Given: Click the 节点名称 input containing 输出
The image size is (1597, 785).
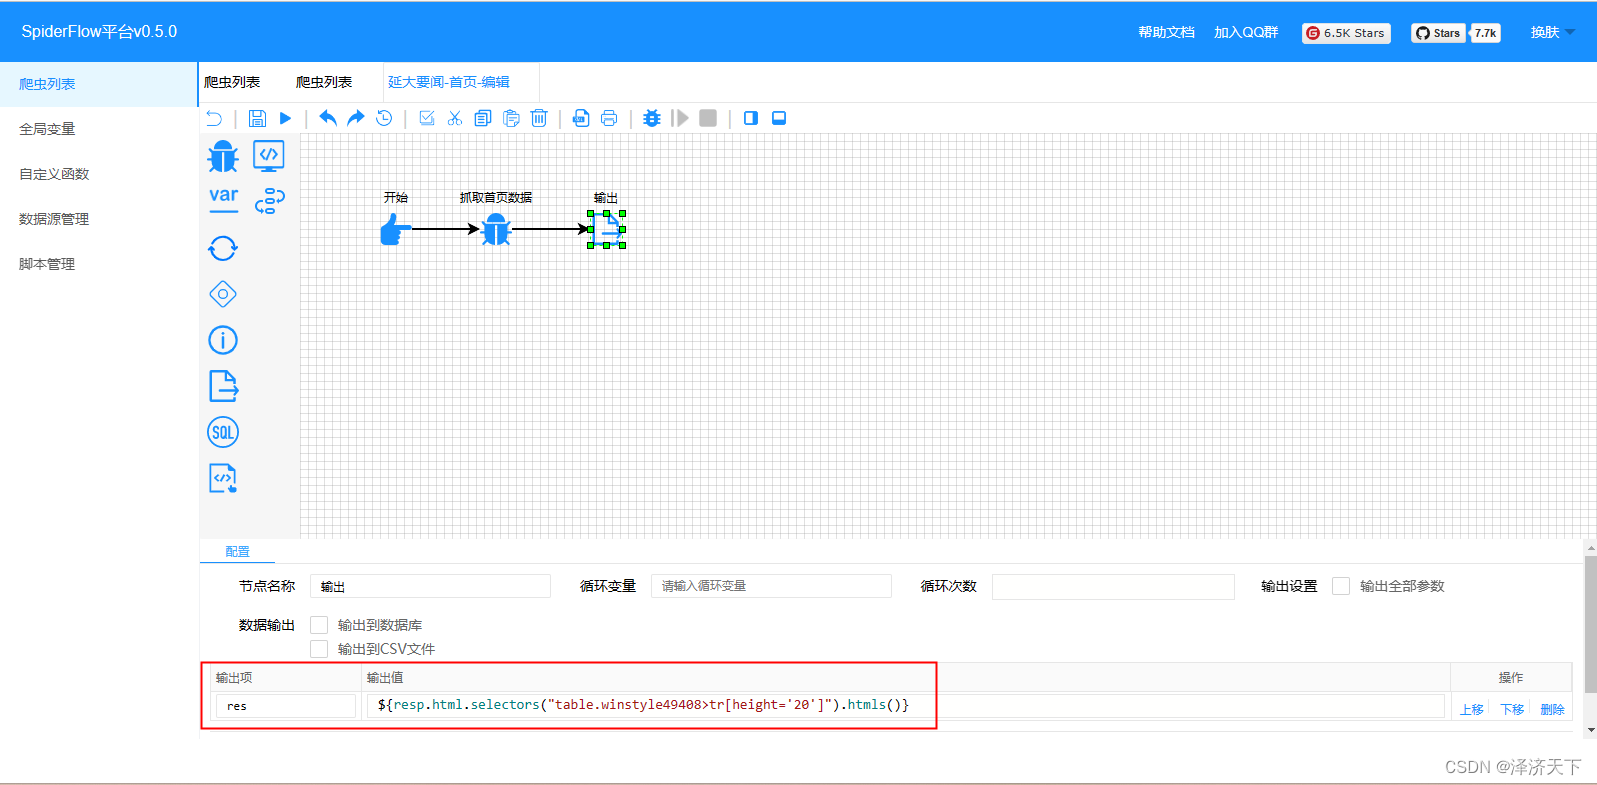Looking at the screenshot, I should pos(430,586).
